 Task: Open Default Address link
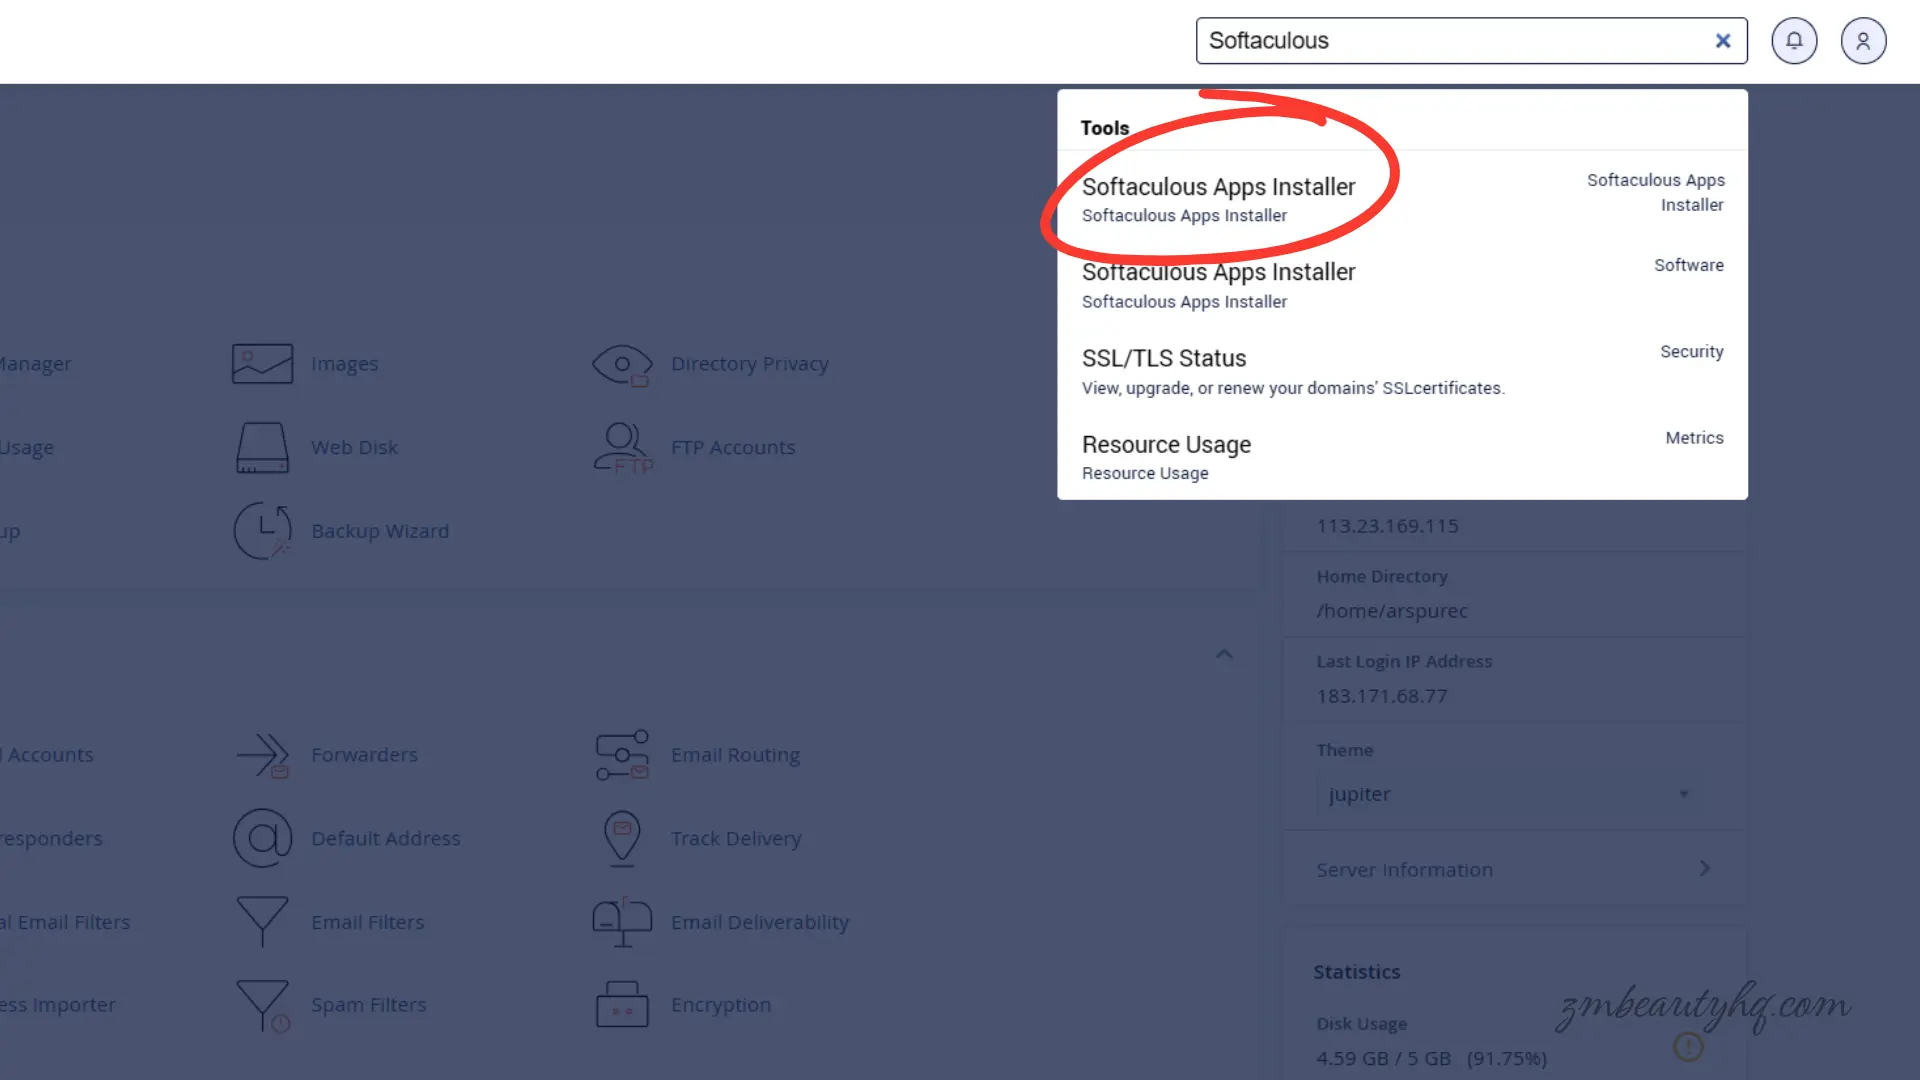385,838
